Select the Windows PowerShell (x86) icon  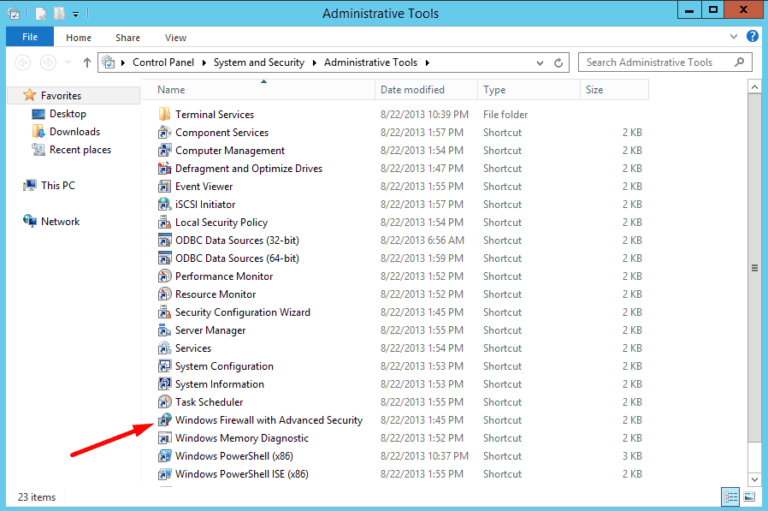pyautogui.click(x=165, y=456)
